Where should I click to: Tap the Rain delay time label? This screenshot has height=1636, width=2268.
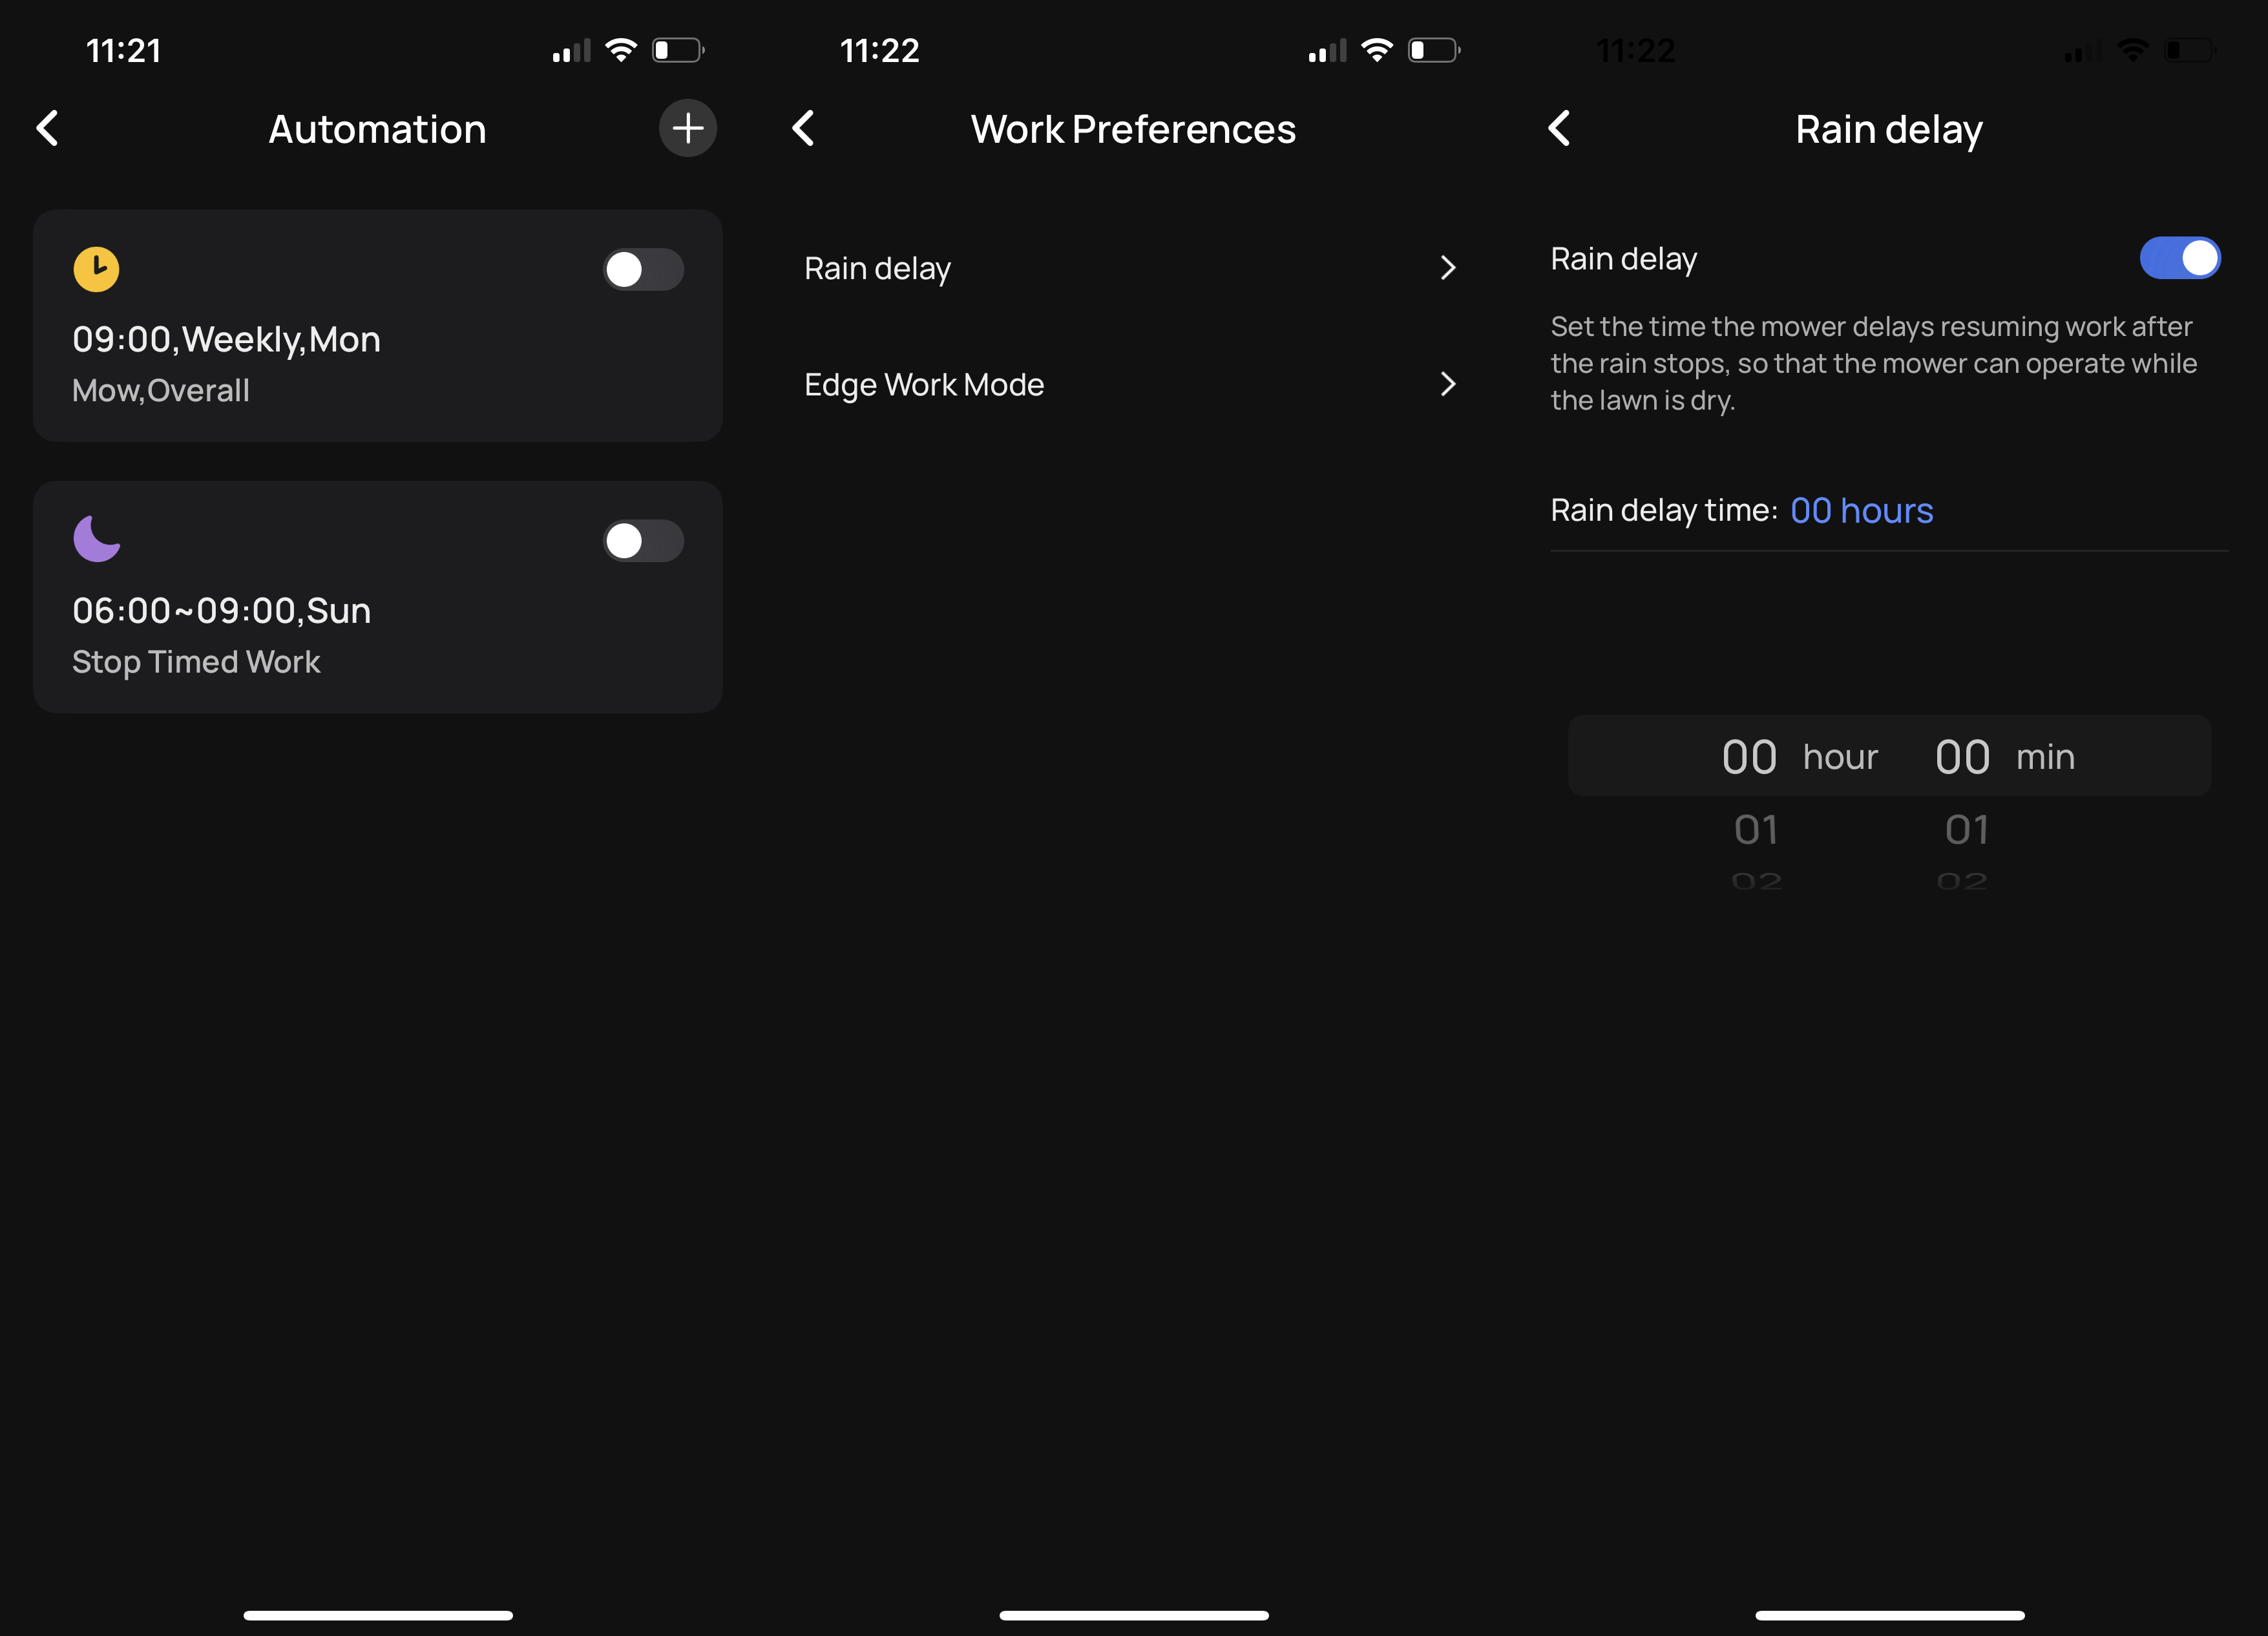[1664, 511]
